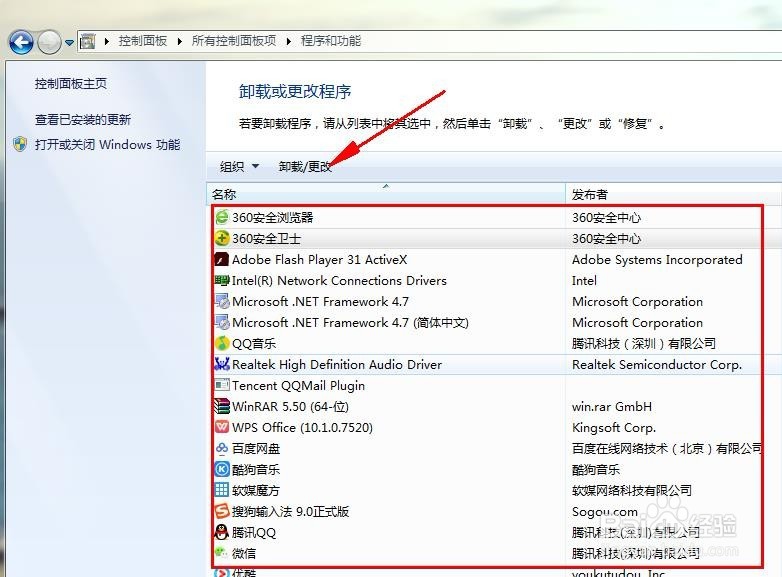
Task: Click the control panel icon in address bar
Action: click(88, 41)
